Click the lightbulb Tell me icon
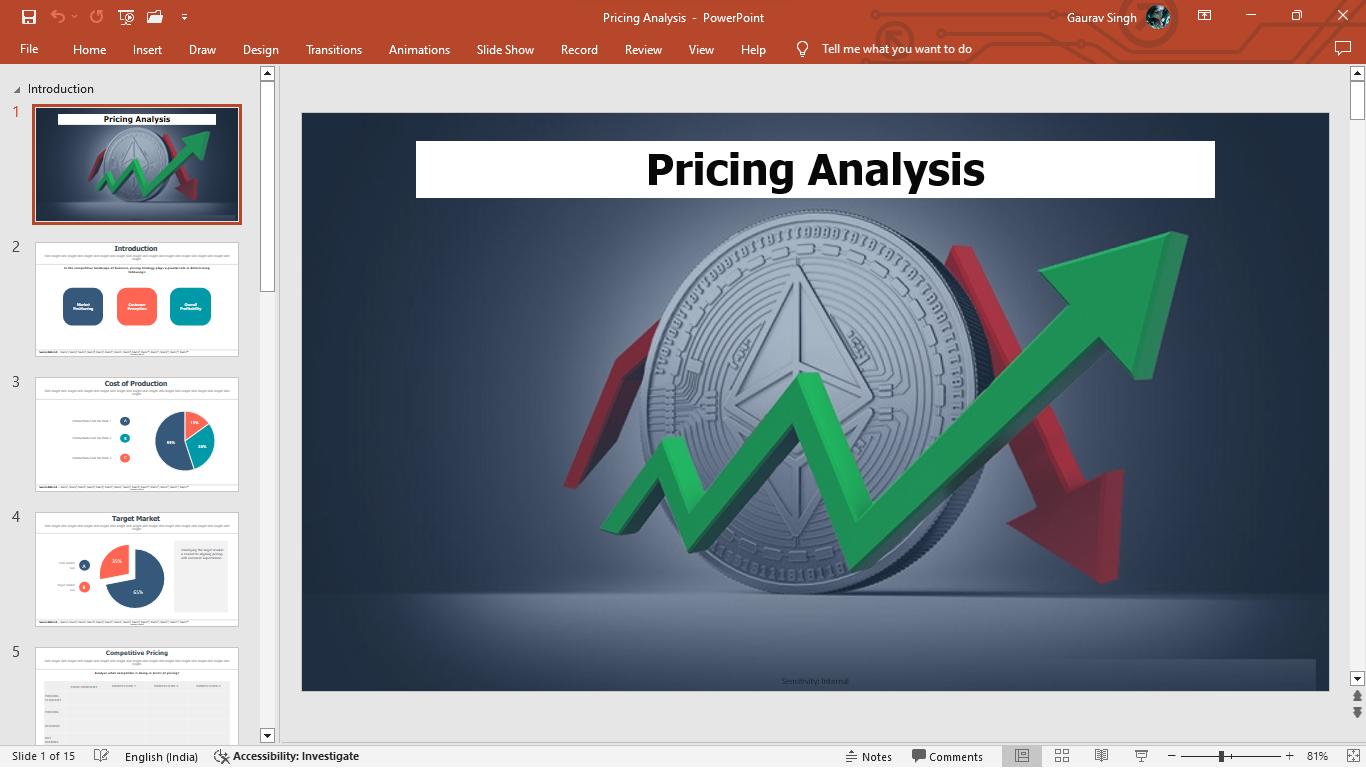 pos(802,49)
